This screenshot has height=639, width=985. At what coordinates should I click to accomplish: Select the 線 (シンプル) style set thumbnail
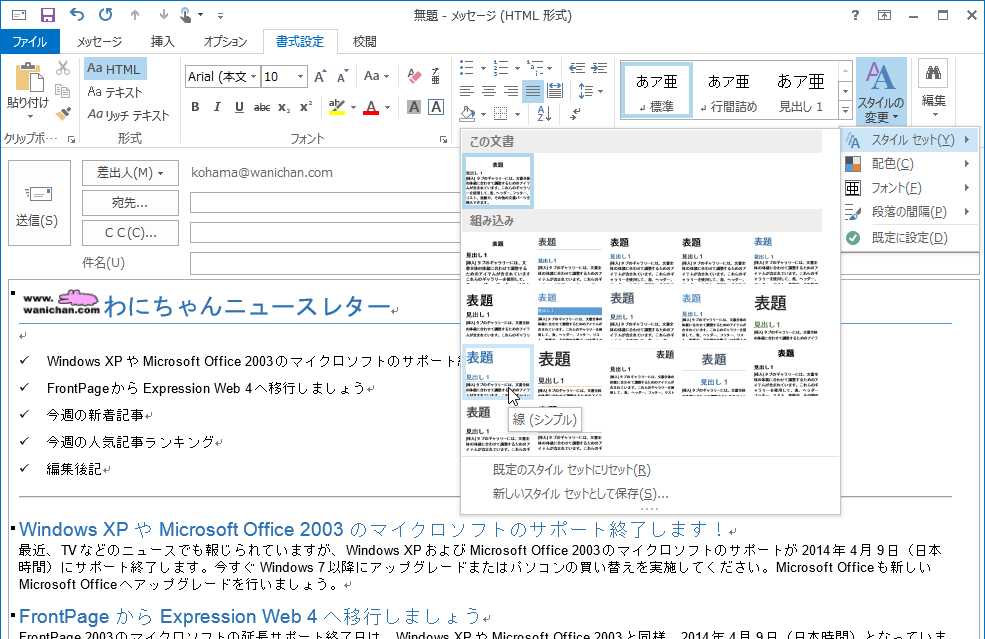[498, 371]
